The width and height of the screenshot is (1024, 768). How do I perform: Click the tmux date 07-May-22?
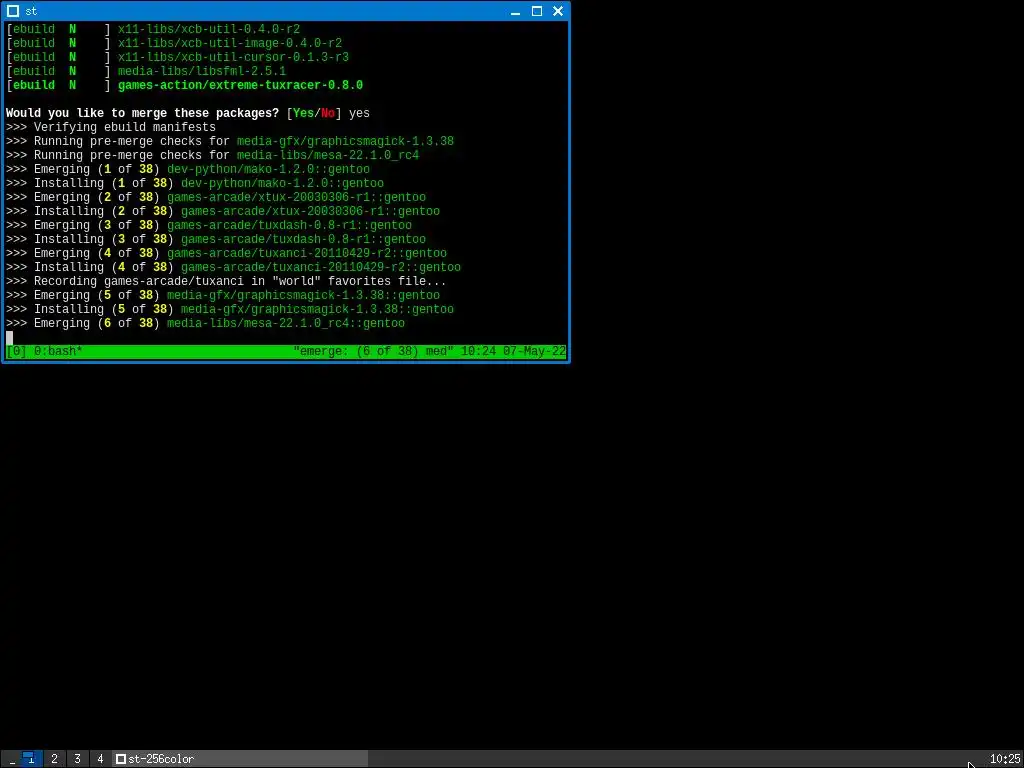pyautogui.click(x=534, y=351)
